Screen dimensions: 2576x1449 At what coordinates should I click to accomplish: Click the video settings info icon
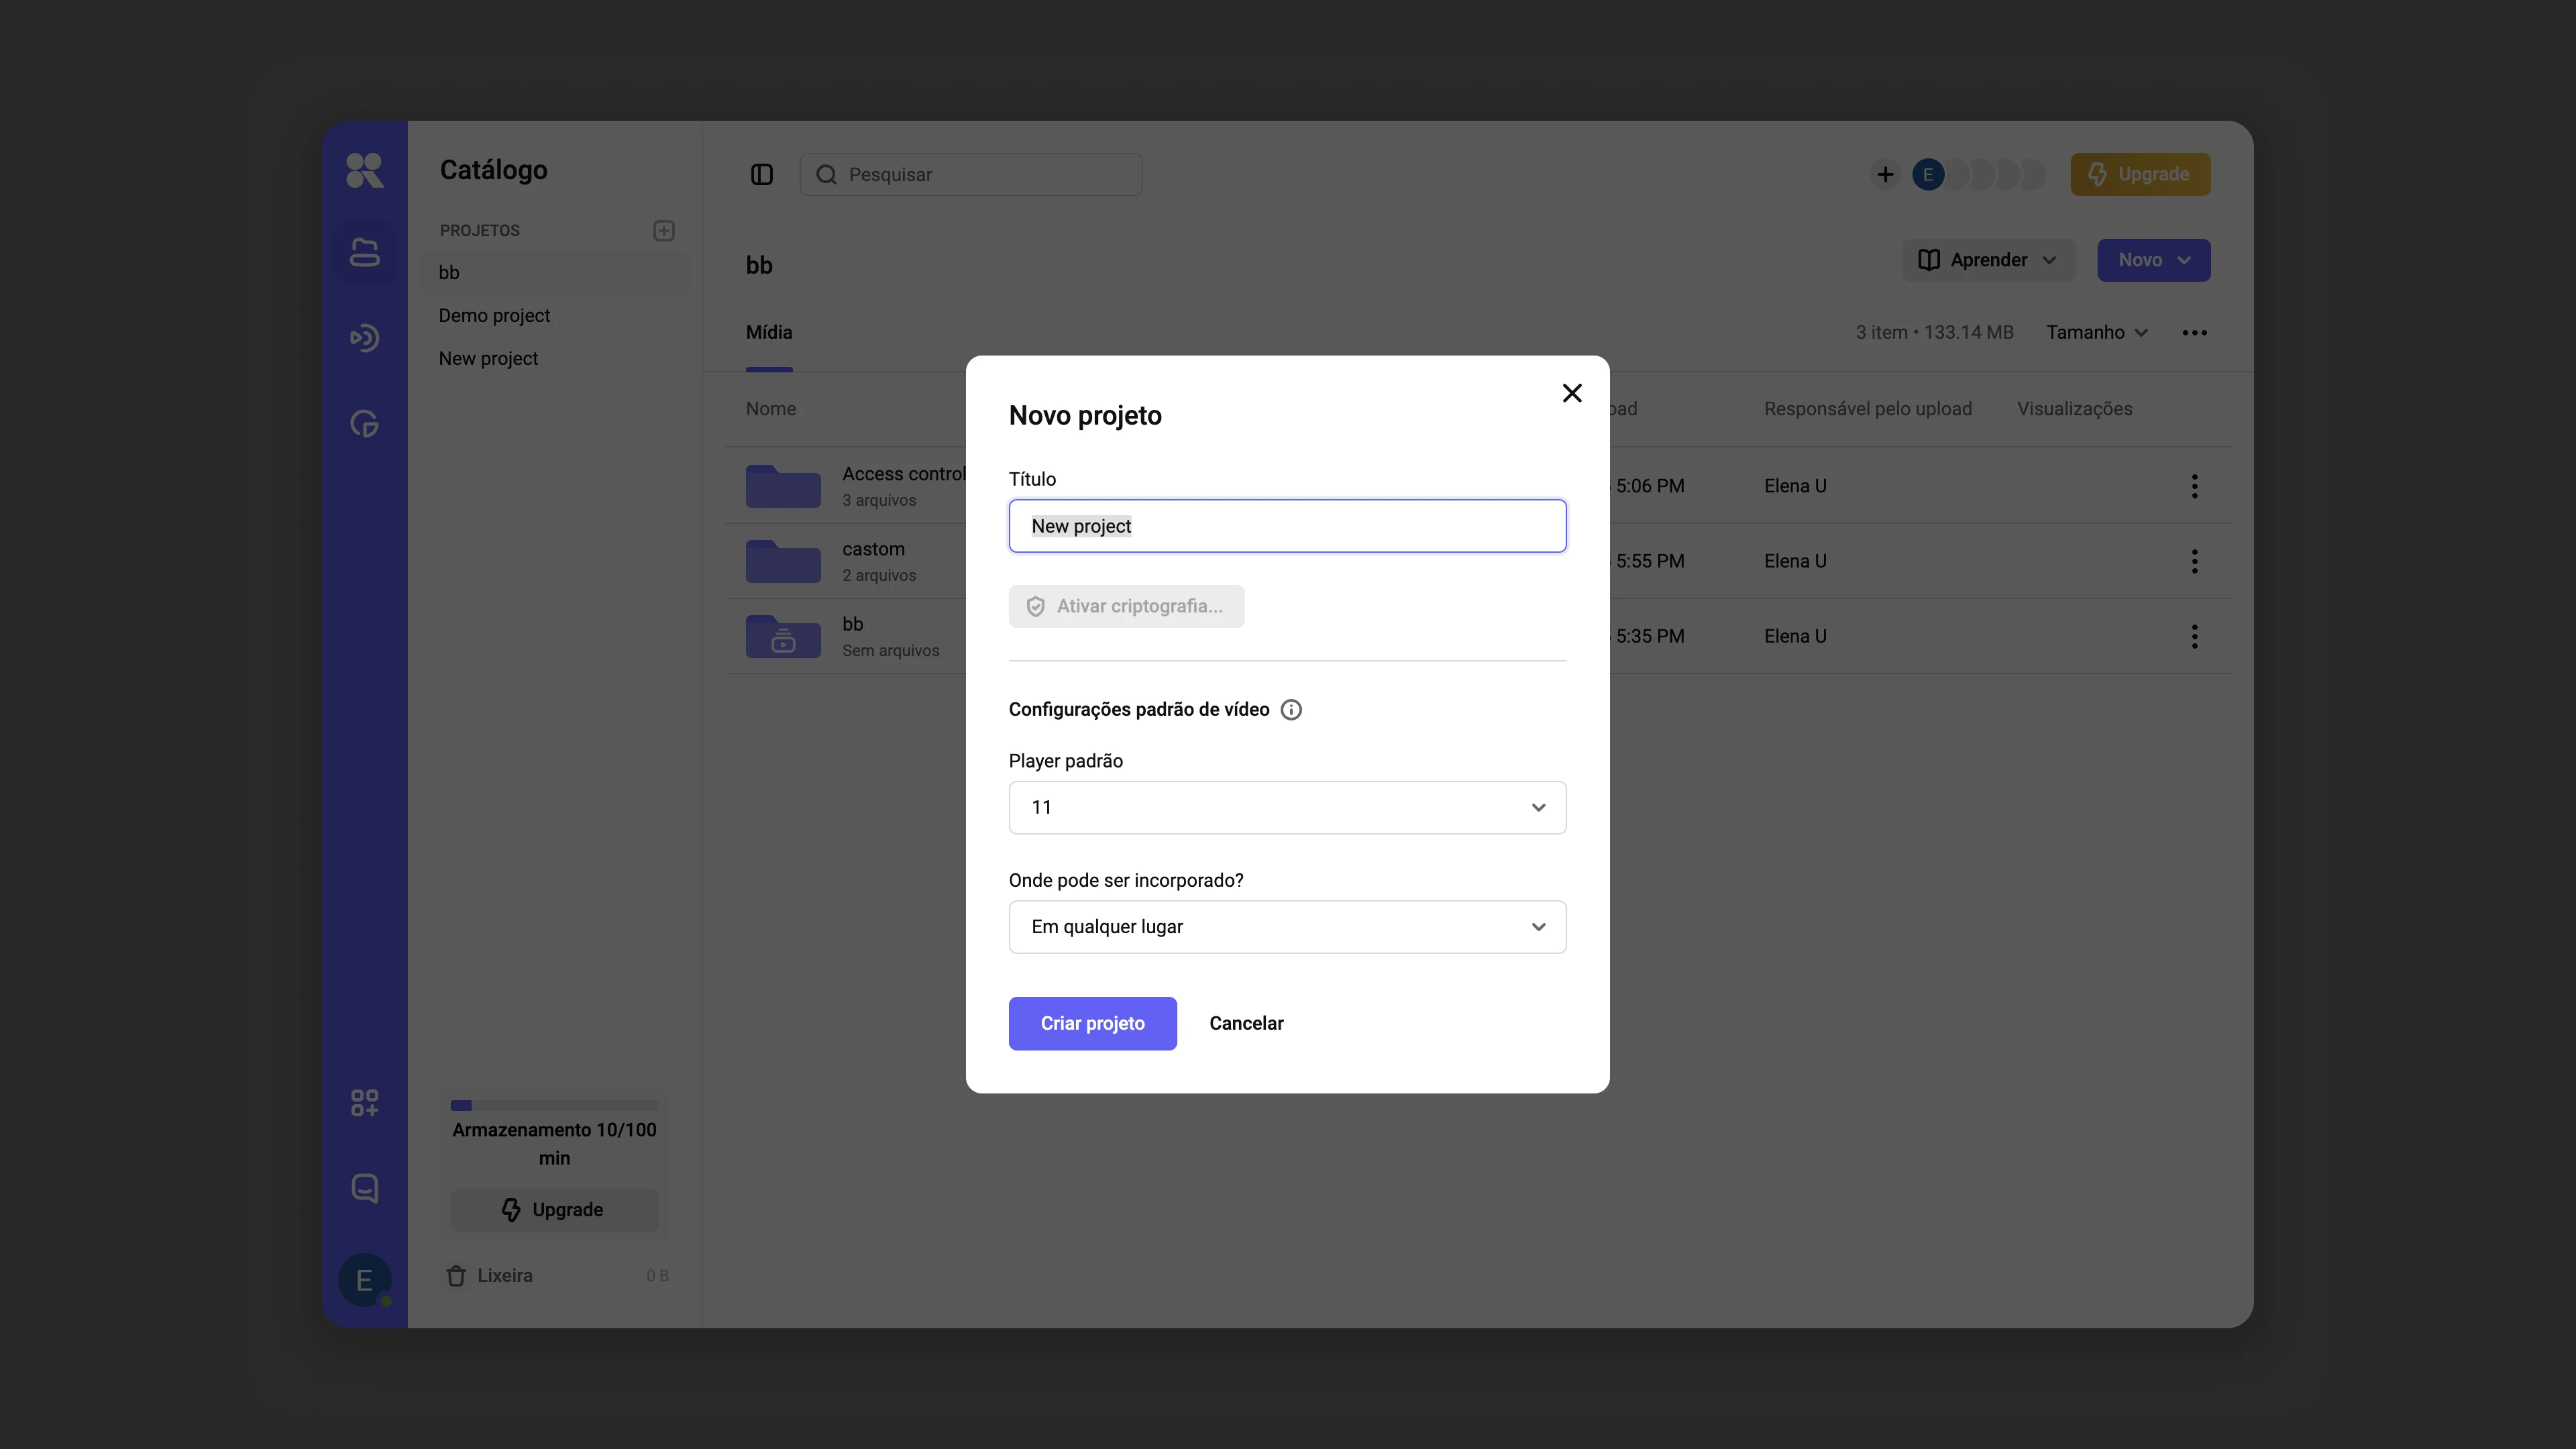coord(1291,710)
